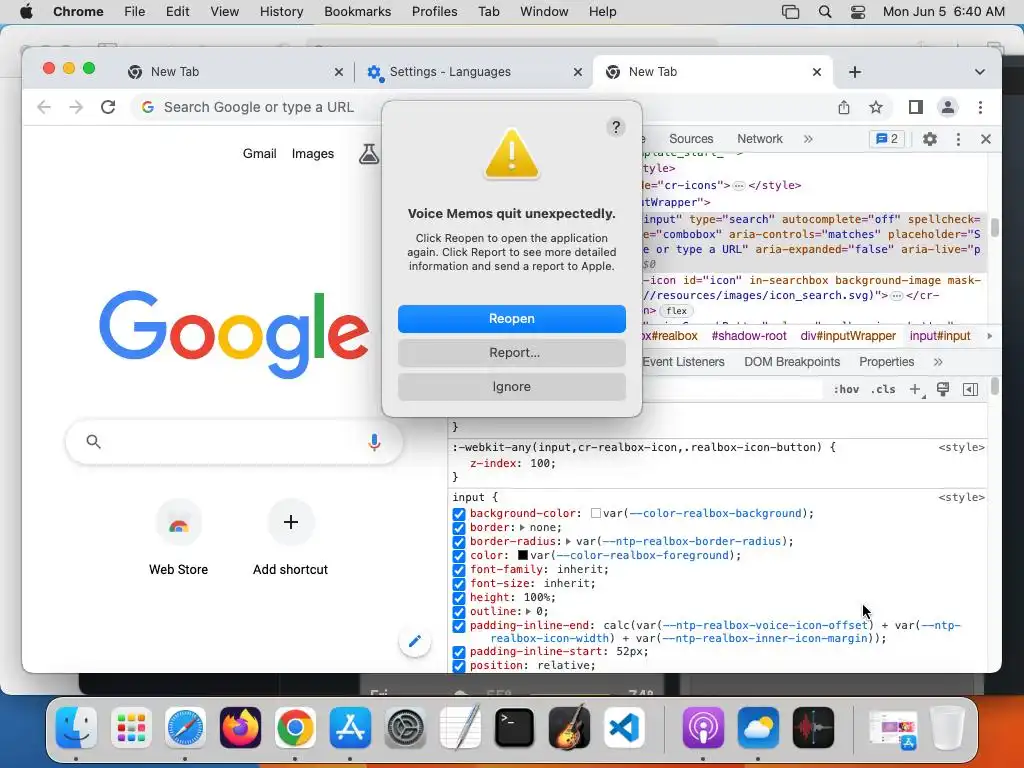The width and height of the screenshot is (1024, 768).
Task: Open Properties tab in DevTools
Action: [886, 362]
